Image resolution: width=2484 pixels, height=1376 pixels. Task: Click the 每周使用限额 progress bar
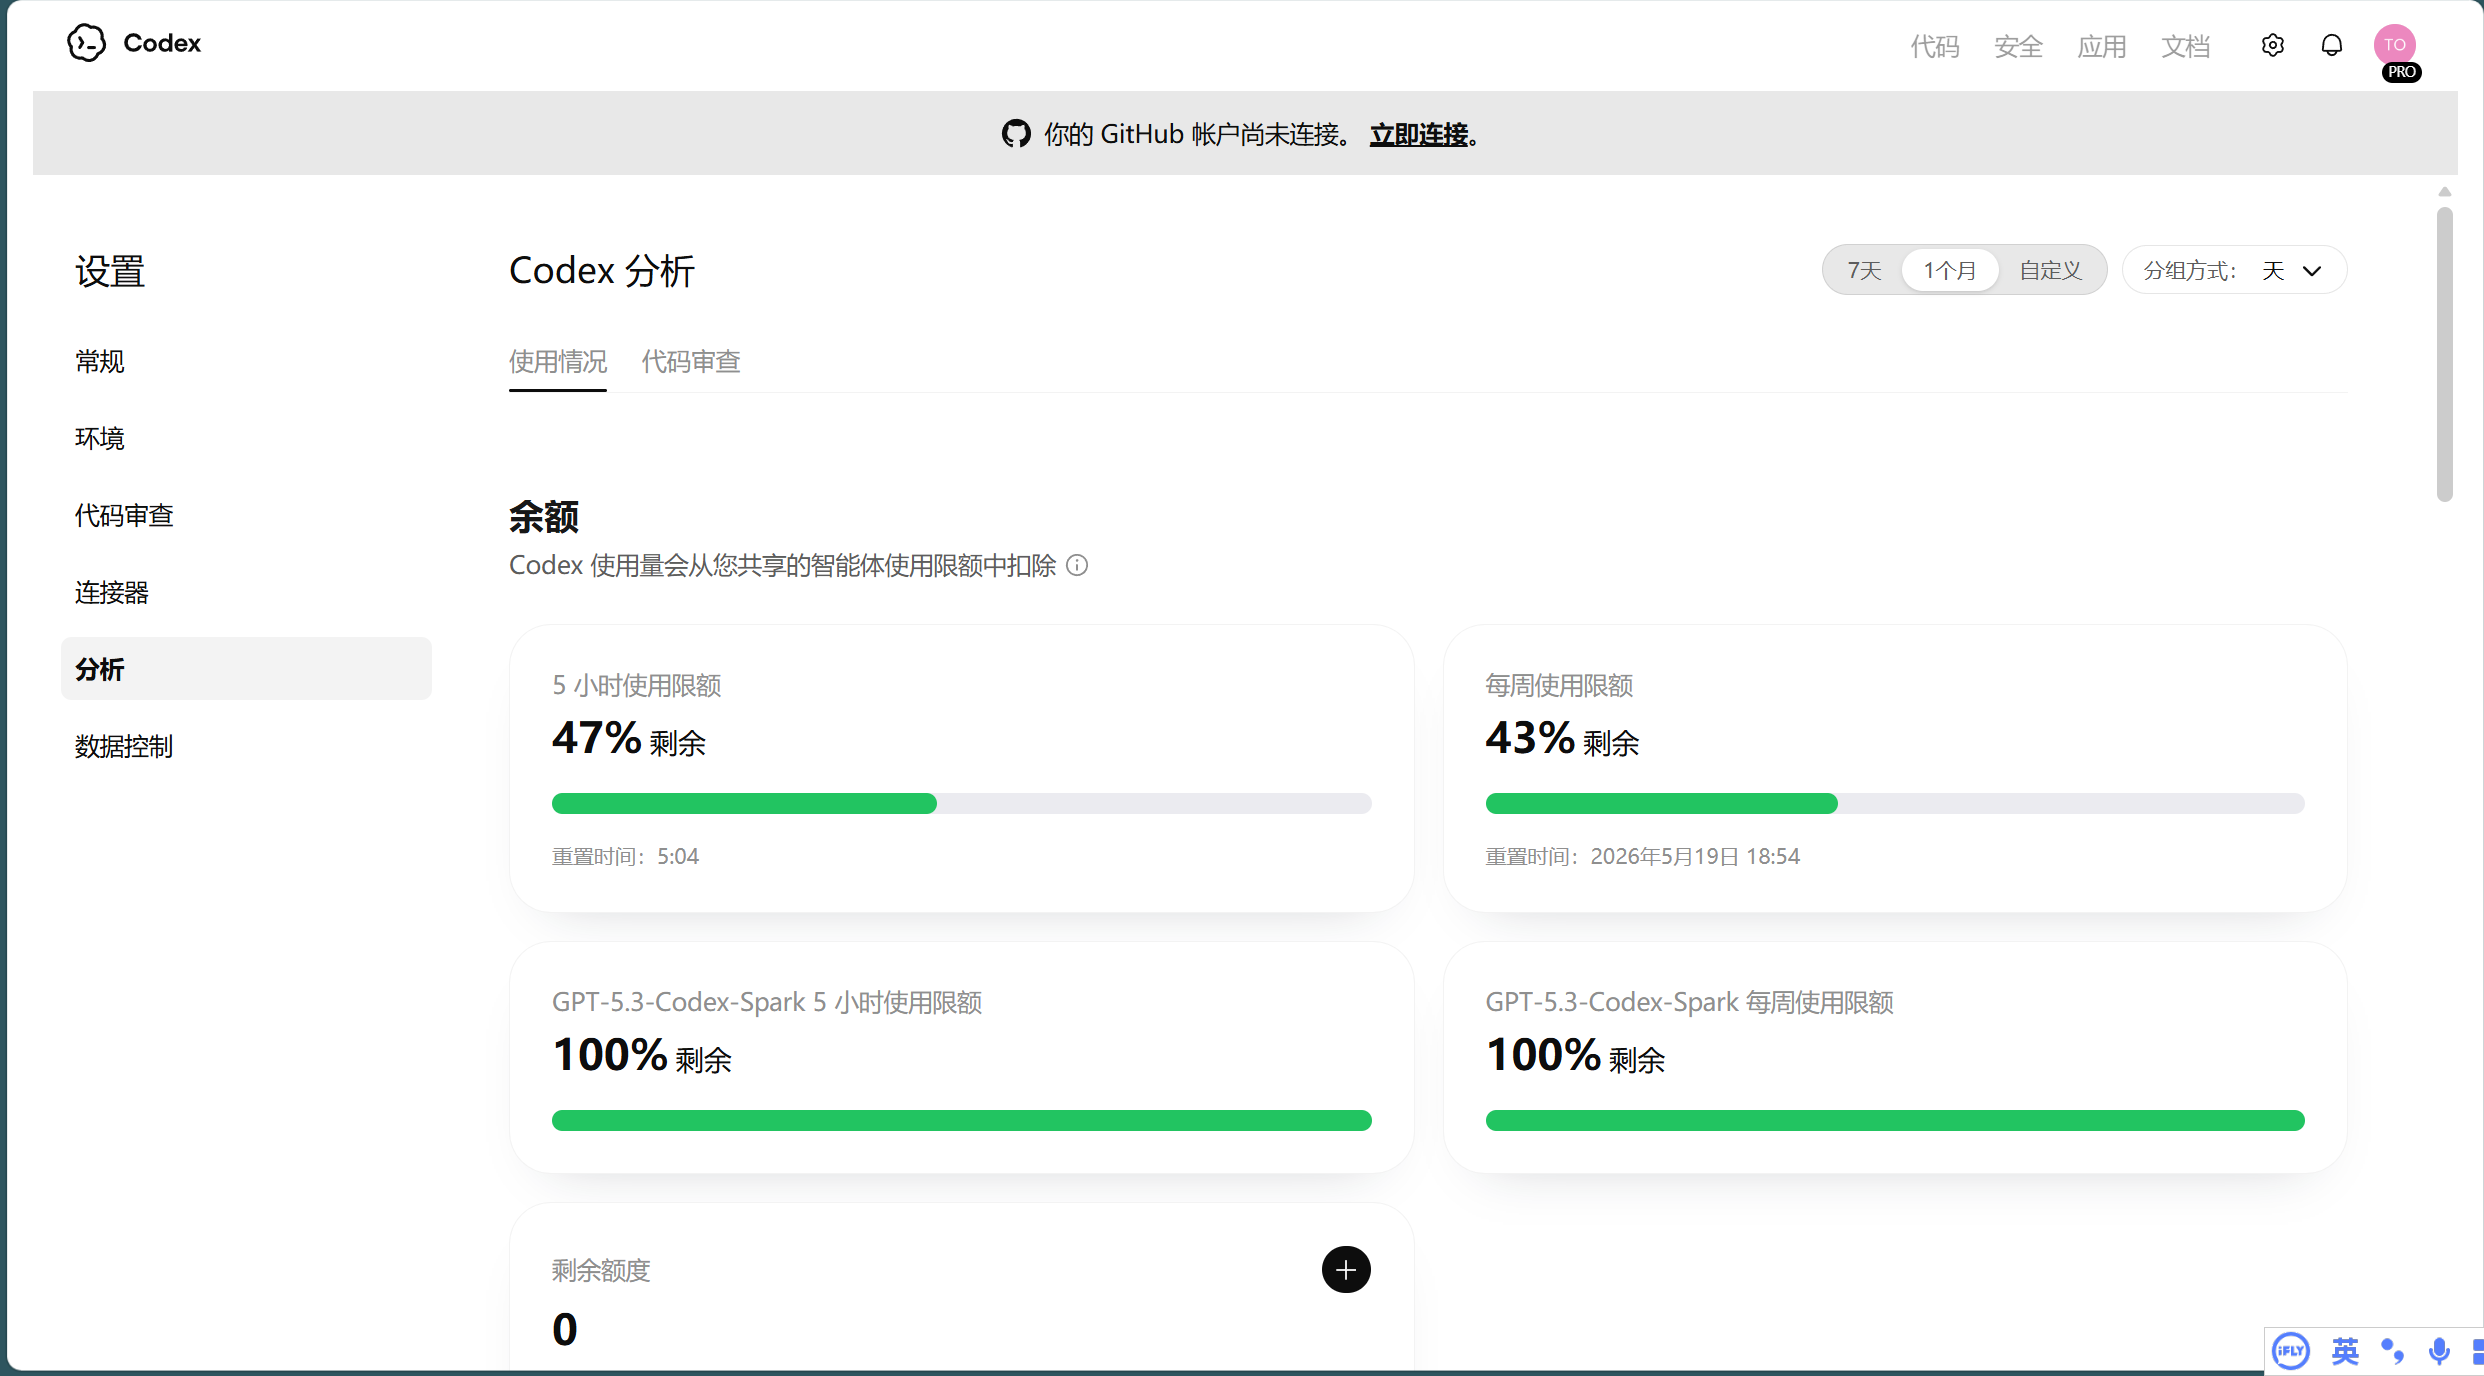pyautogui.click(x=1895, y=804)
